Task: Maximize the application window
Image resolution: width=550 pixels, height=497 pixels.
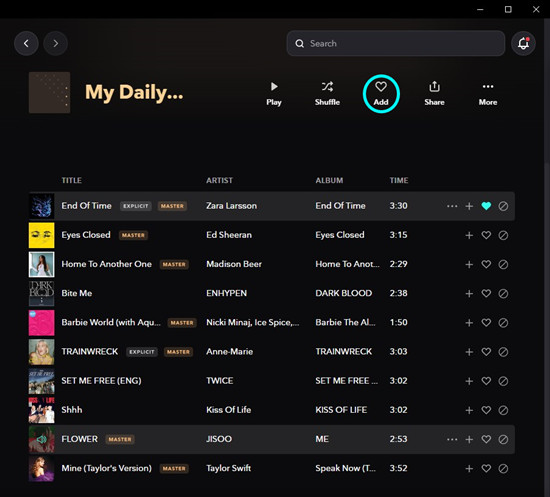Action: pos(508,9)
